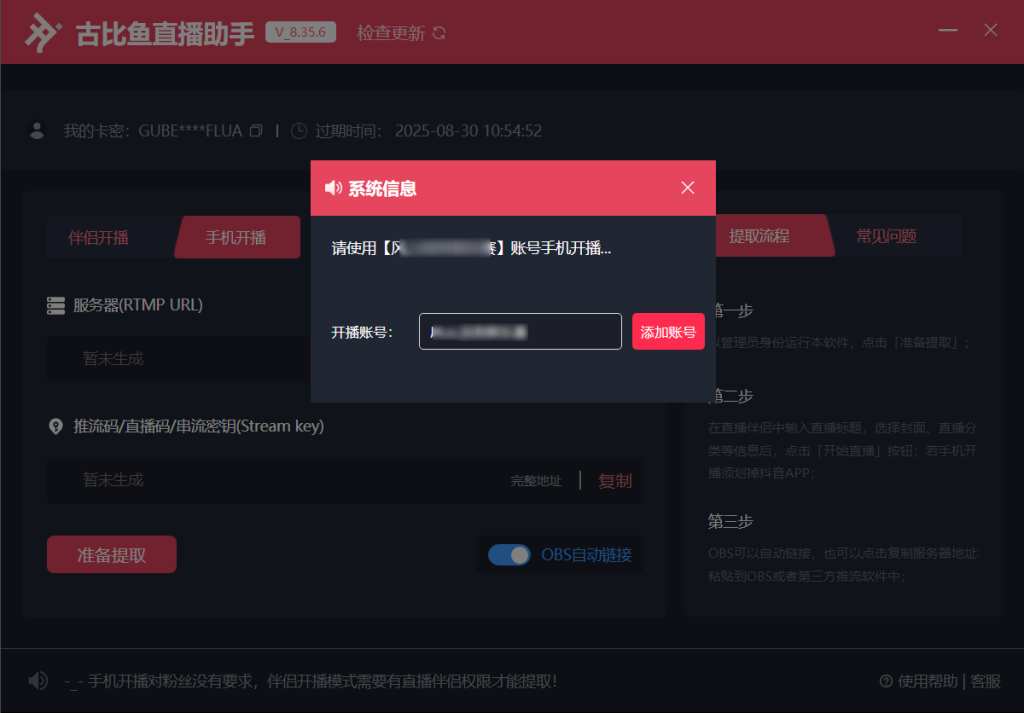Click the user avatar icon beside 我的卡密
1024x713 pixels.
tap(38, 130)
